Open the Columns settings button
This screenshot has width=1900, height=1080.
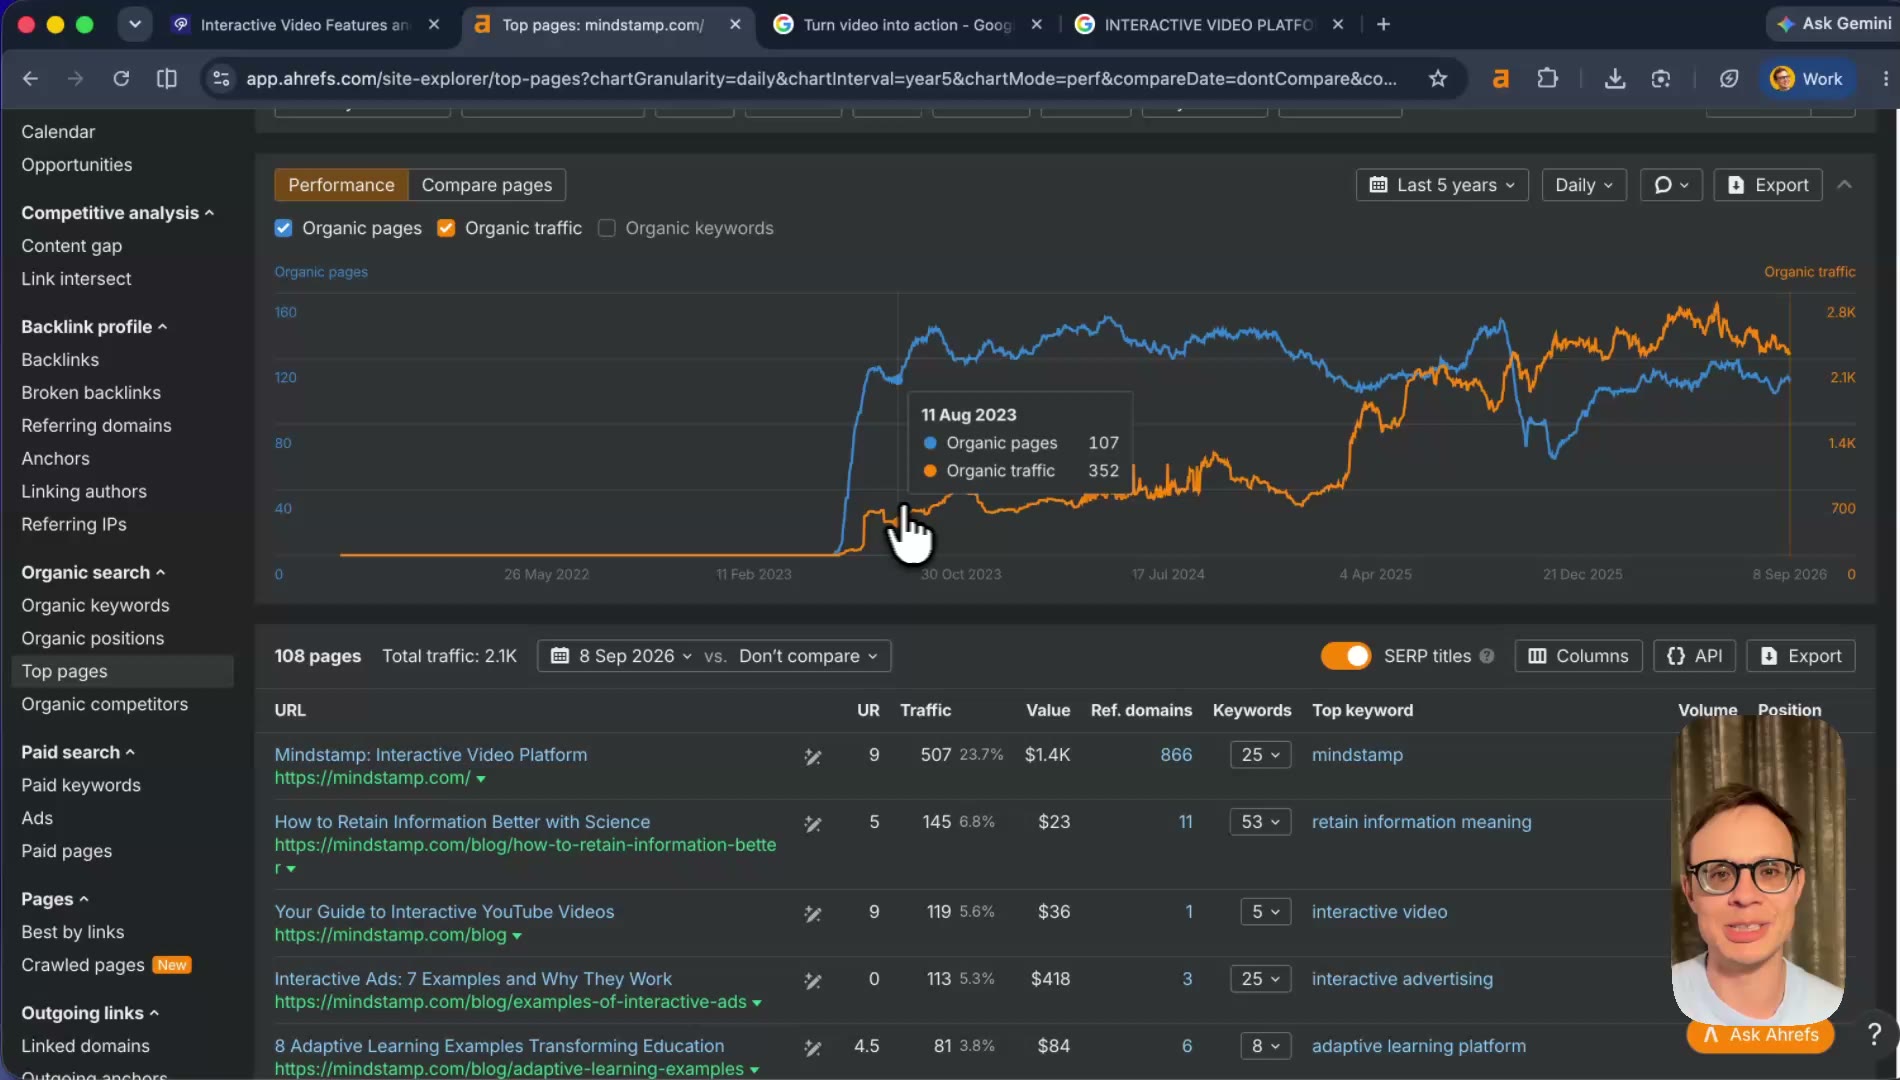pyautogui.click(x=1578, y=656)
